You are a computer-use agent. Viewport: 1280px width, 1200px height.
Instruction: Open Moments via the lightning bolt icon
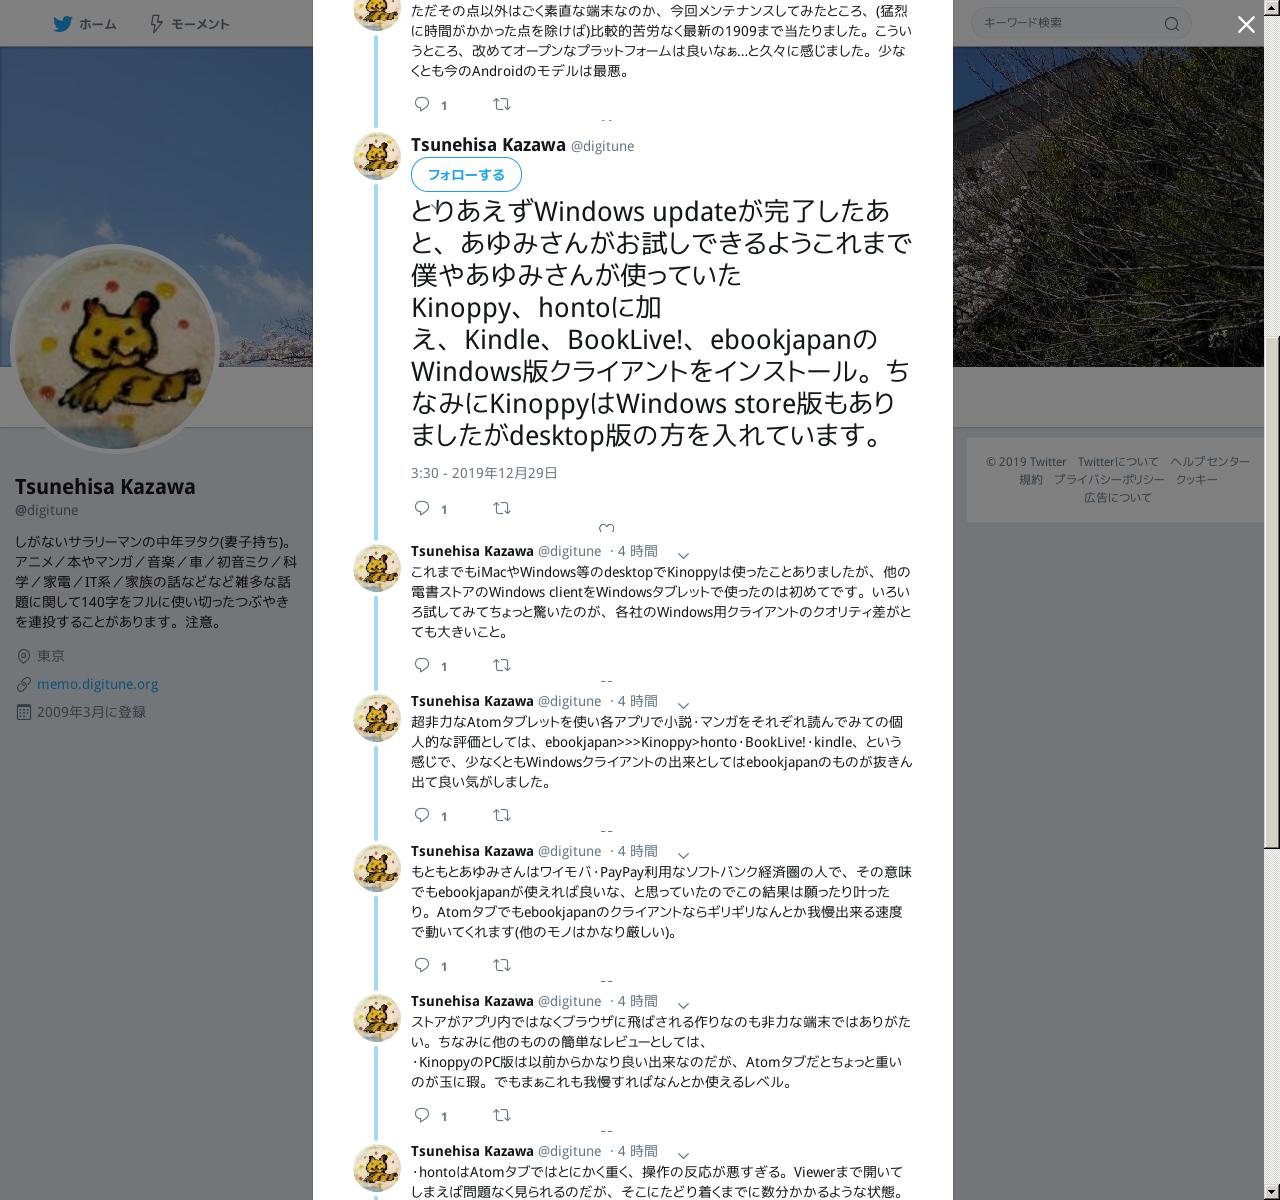click(x=156, y=23)
